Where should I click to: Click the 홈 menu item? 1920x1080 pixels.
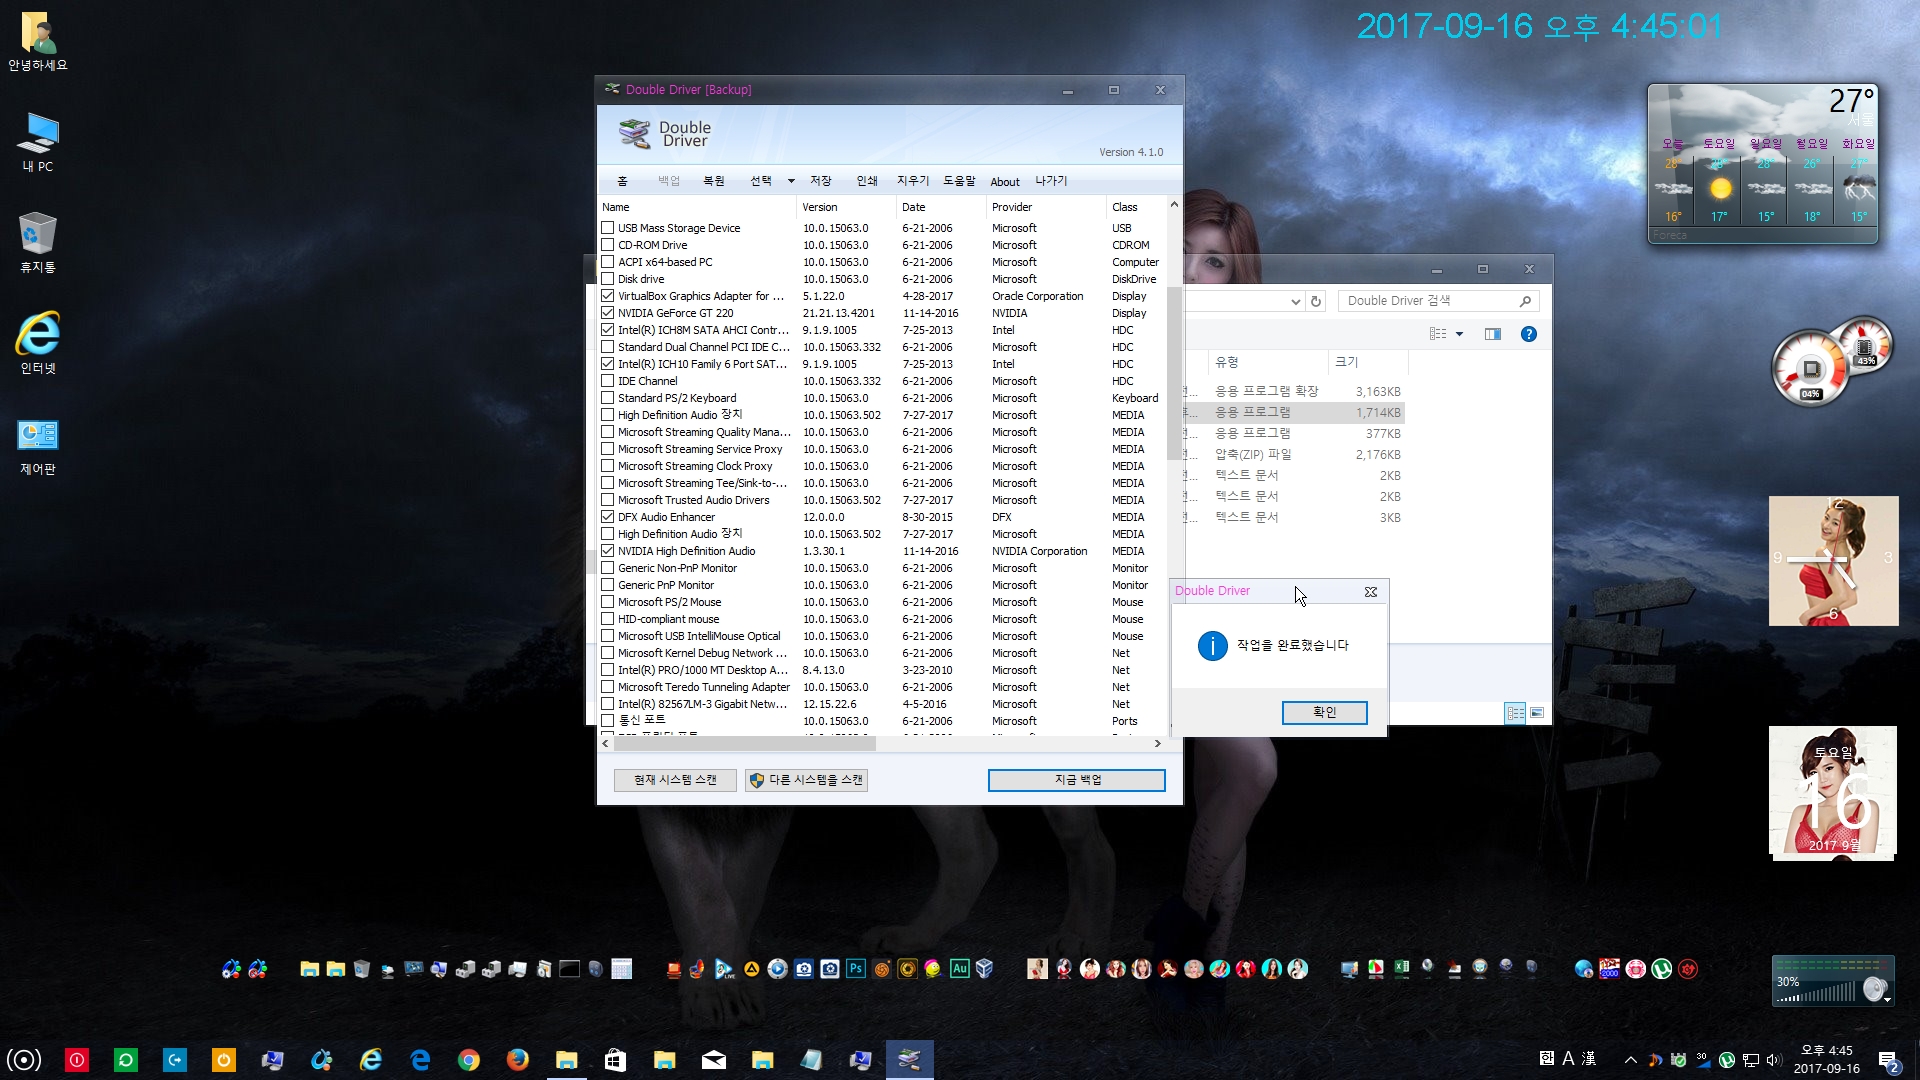622,181
